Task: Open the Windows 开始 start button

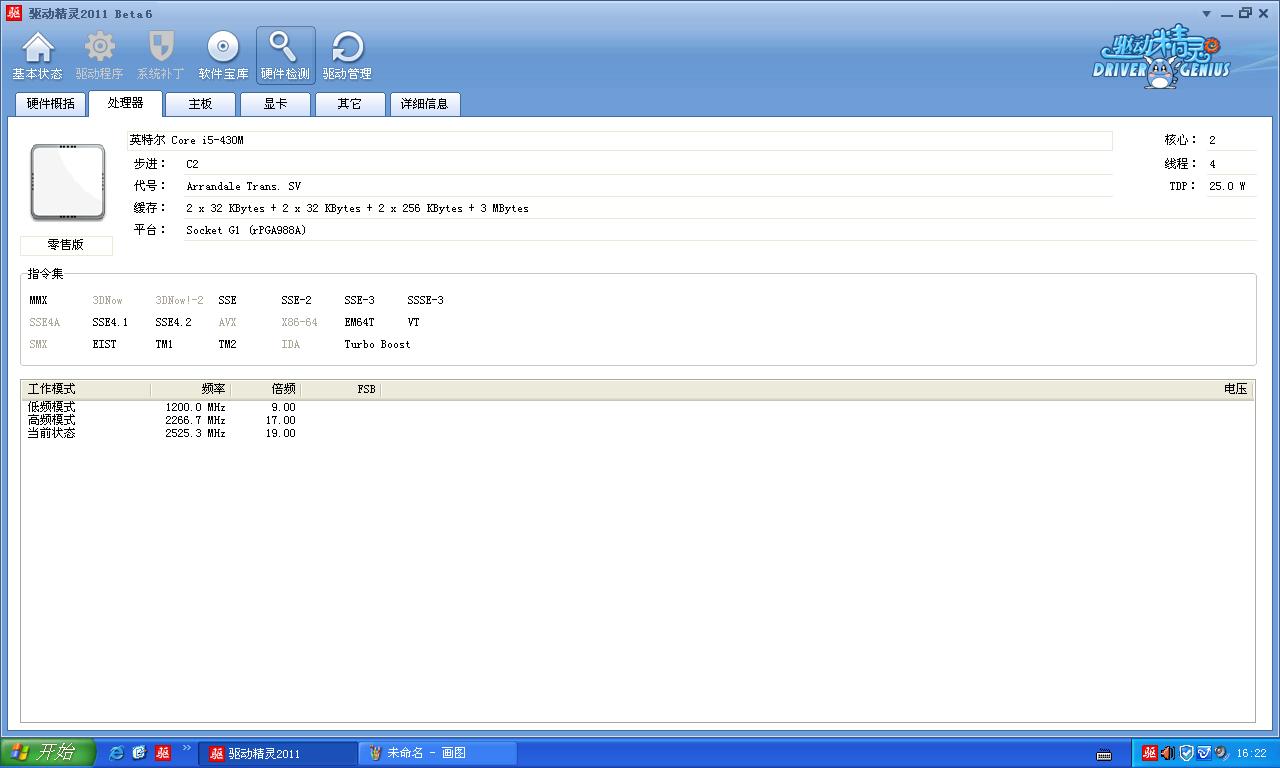Action: (x=47, y=753)
